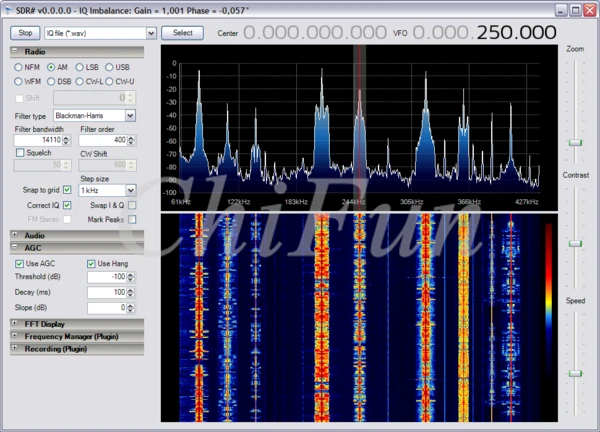
Task: Select the USB demodulation mode
Action: (109, 67)
